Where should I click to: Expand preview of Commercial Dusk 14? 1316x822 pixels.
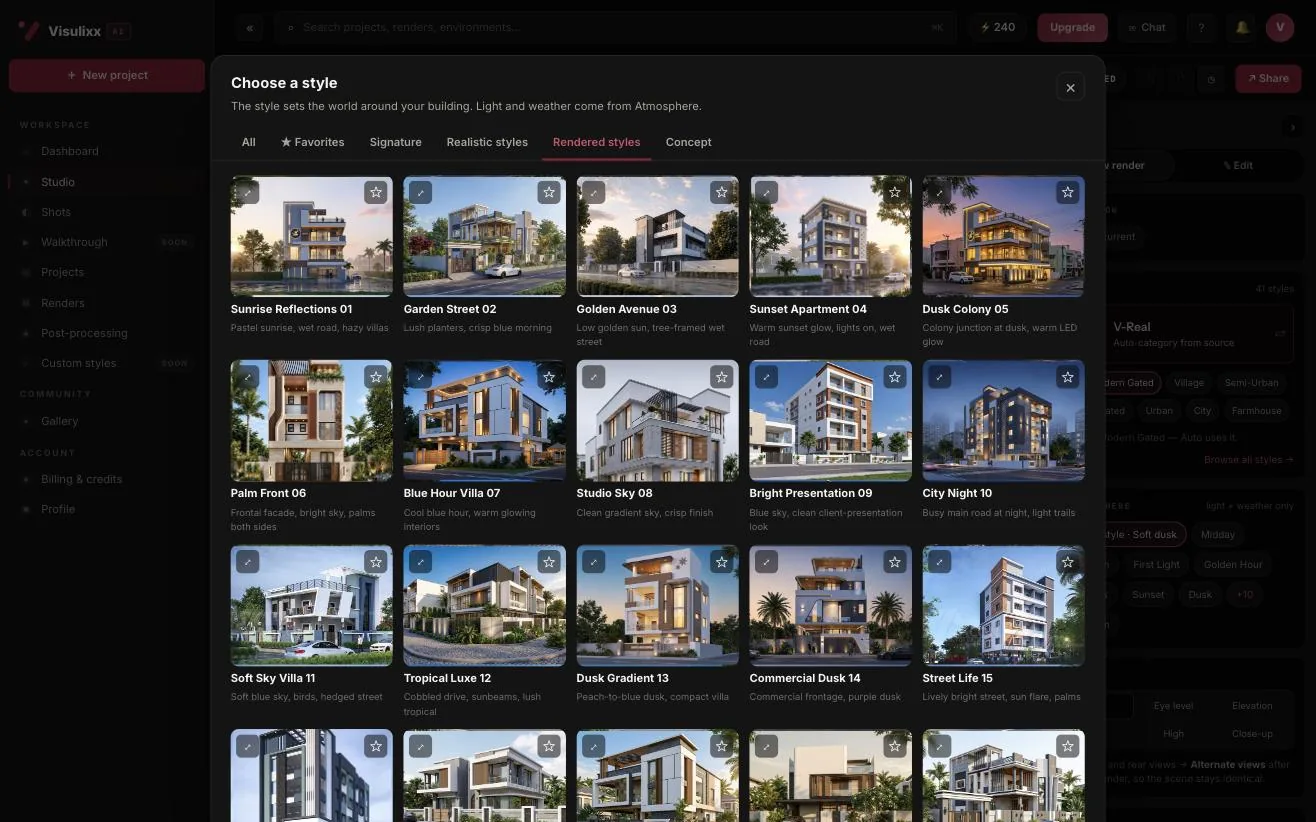(x=766, y=562)
